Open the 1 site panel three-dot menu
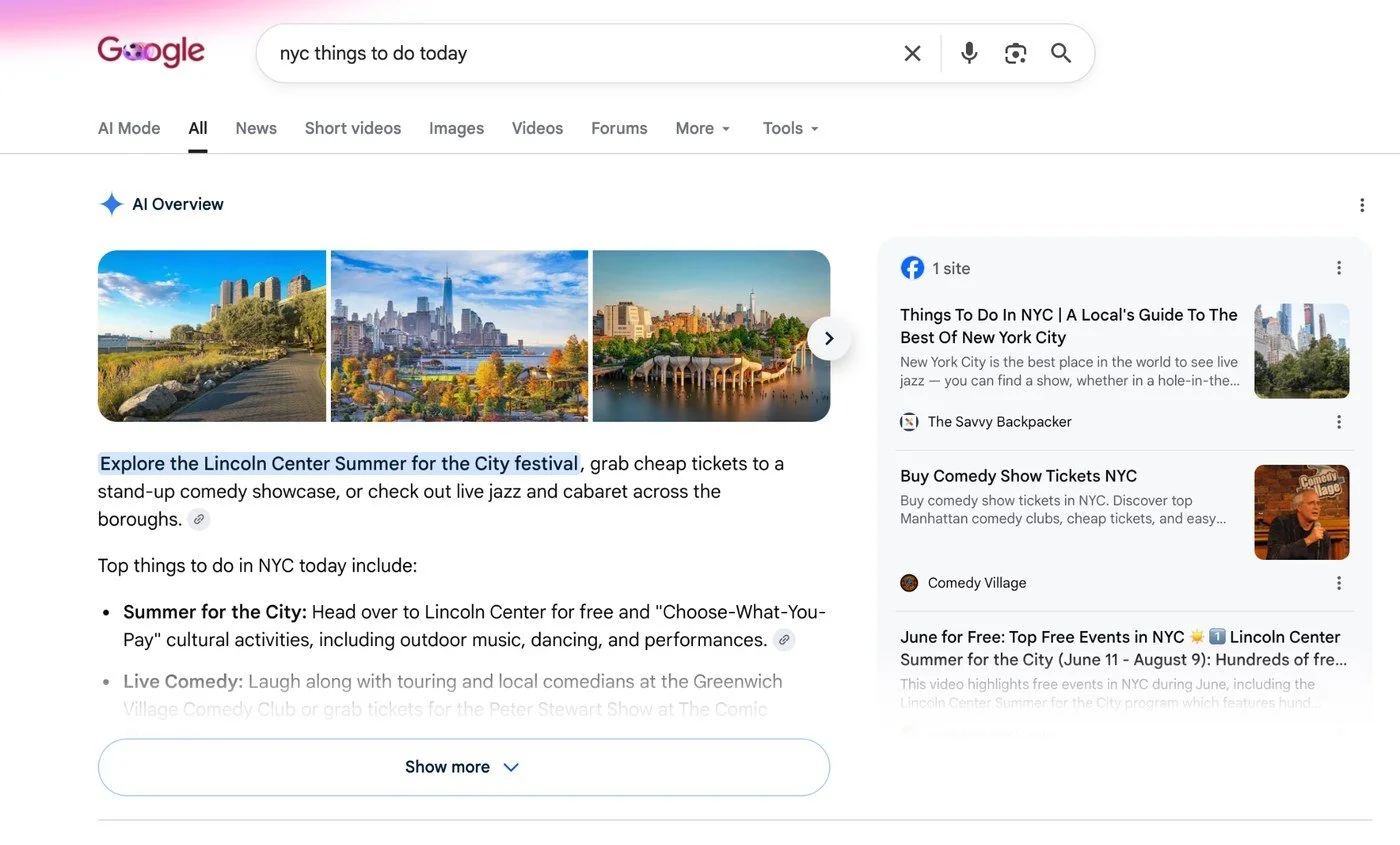This screenshot has width=1400, height=845. pos(1339,268)
